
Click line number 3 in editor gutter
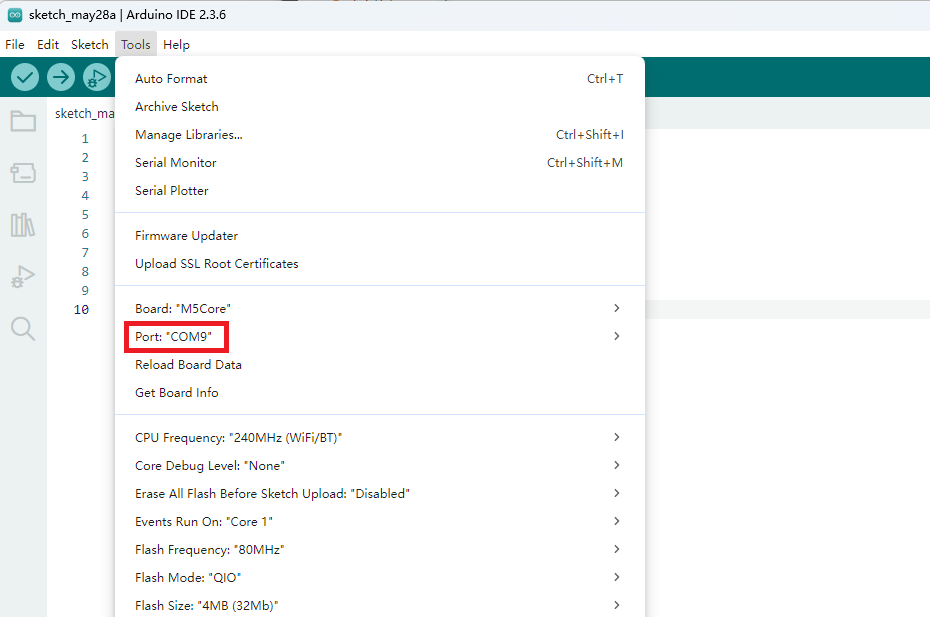pos(85,177)
